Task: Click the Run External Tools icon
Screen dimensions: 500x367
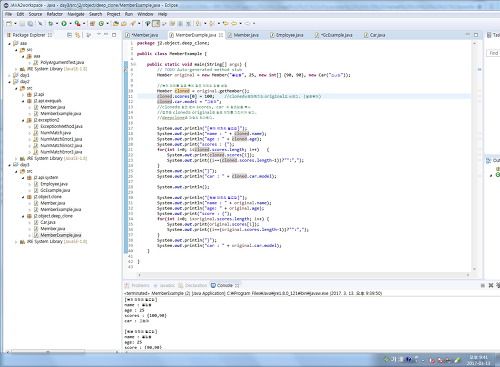Action: pyautogui.click(x=77, y=23)
